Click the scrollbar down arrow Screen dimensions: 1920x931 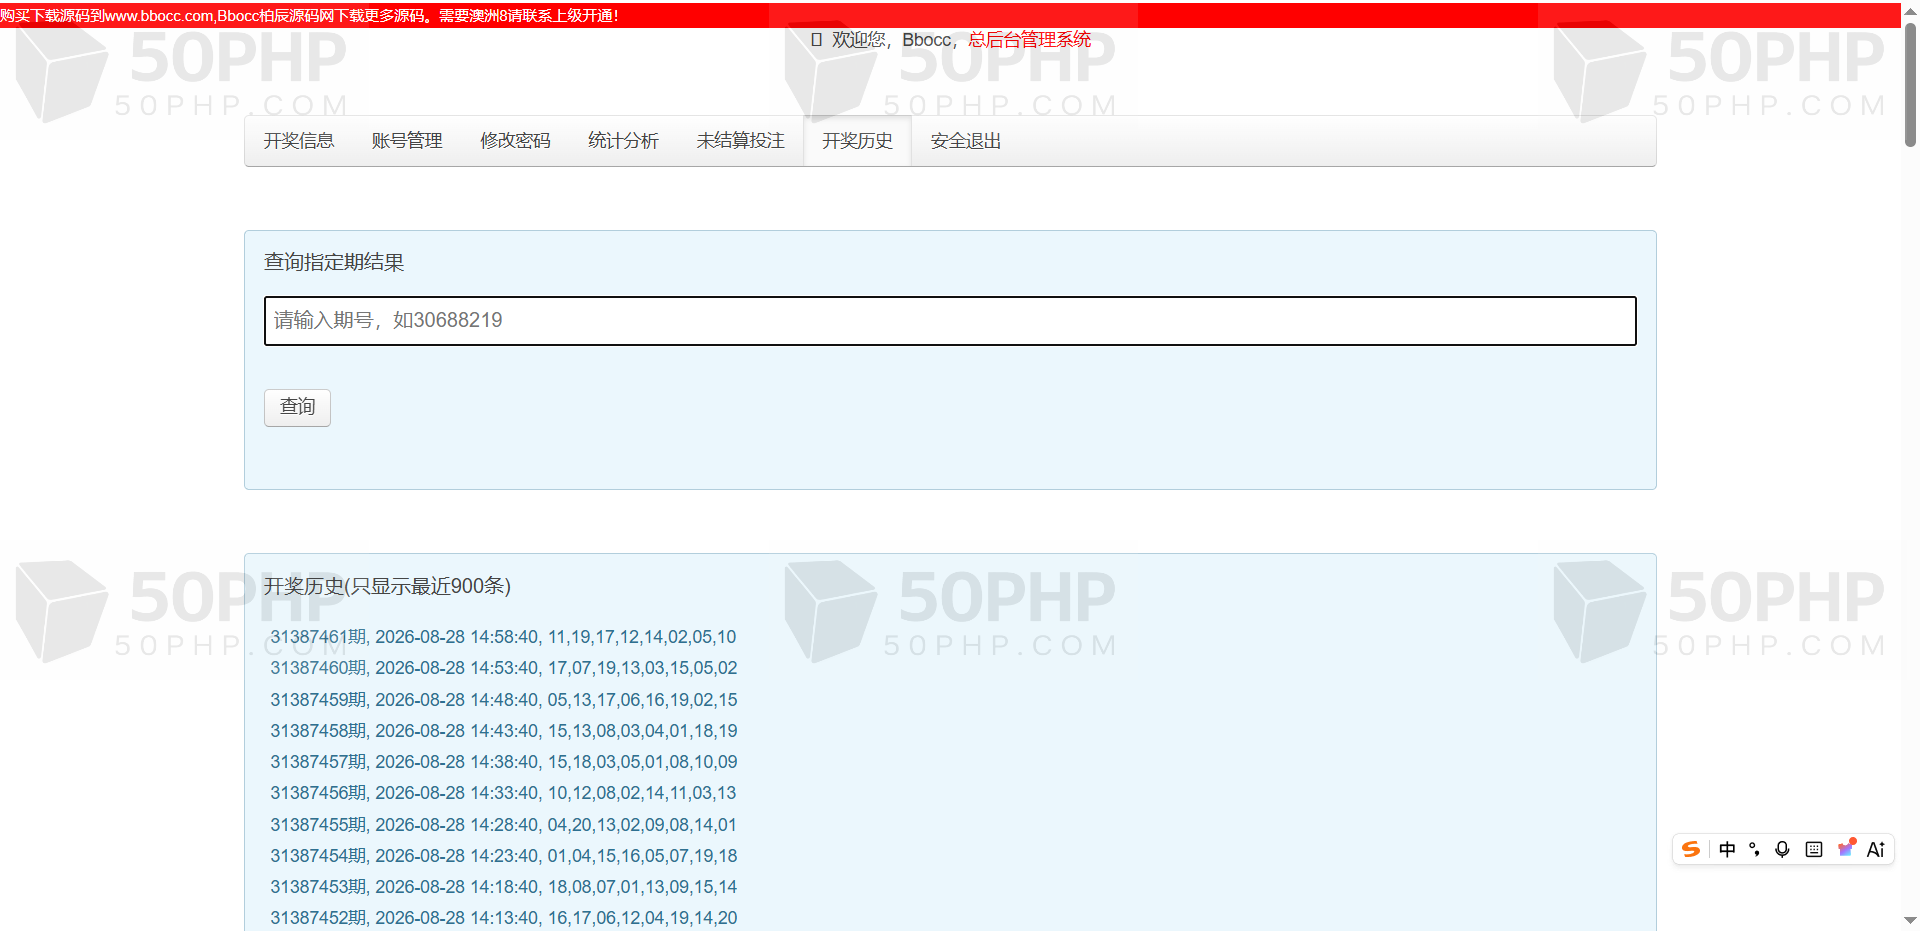tap(1910, 920)
